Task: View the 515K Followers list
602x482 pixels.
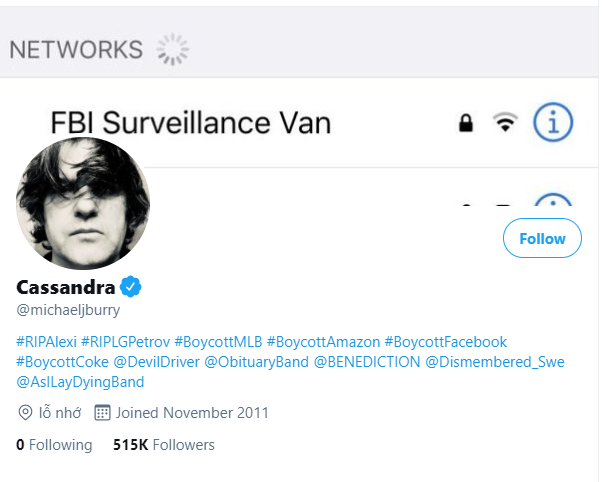Action: (x=164, y=445)
